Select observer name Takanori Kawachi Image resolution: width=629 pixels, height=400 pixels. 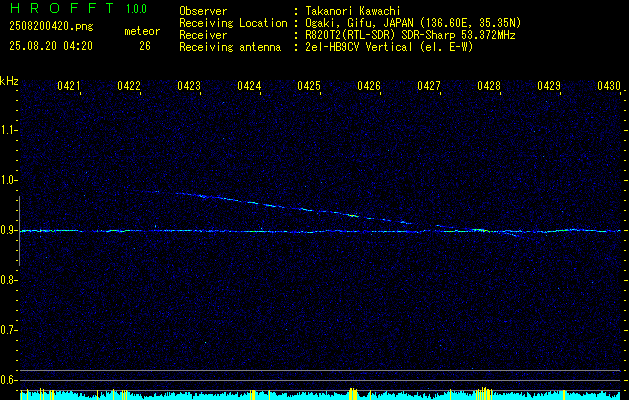[353, 11]
